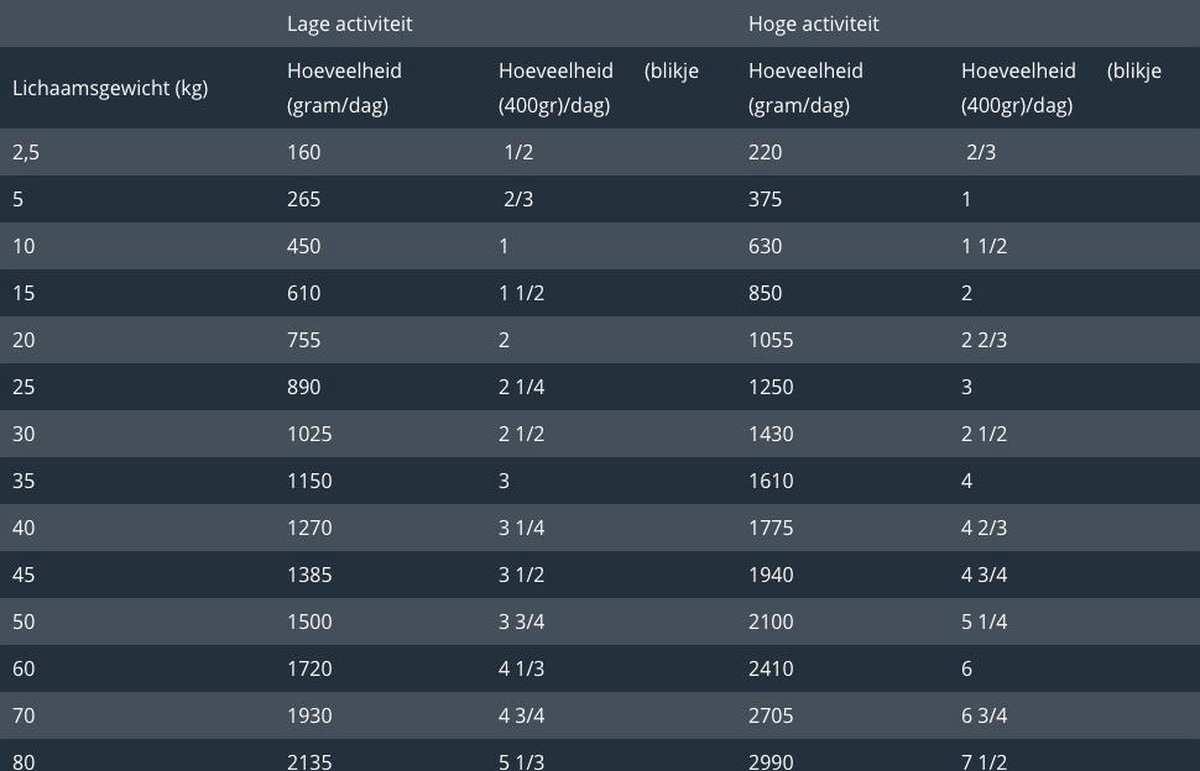This screenshot has height=771, width=1200.
Task: Click the 2705 gram value for 70 kg
Action: click(771, 716)
